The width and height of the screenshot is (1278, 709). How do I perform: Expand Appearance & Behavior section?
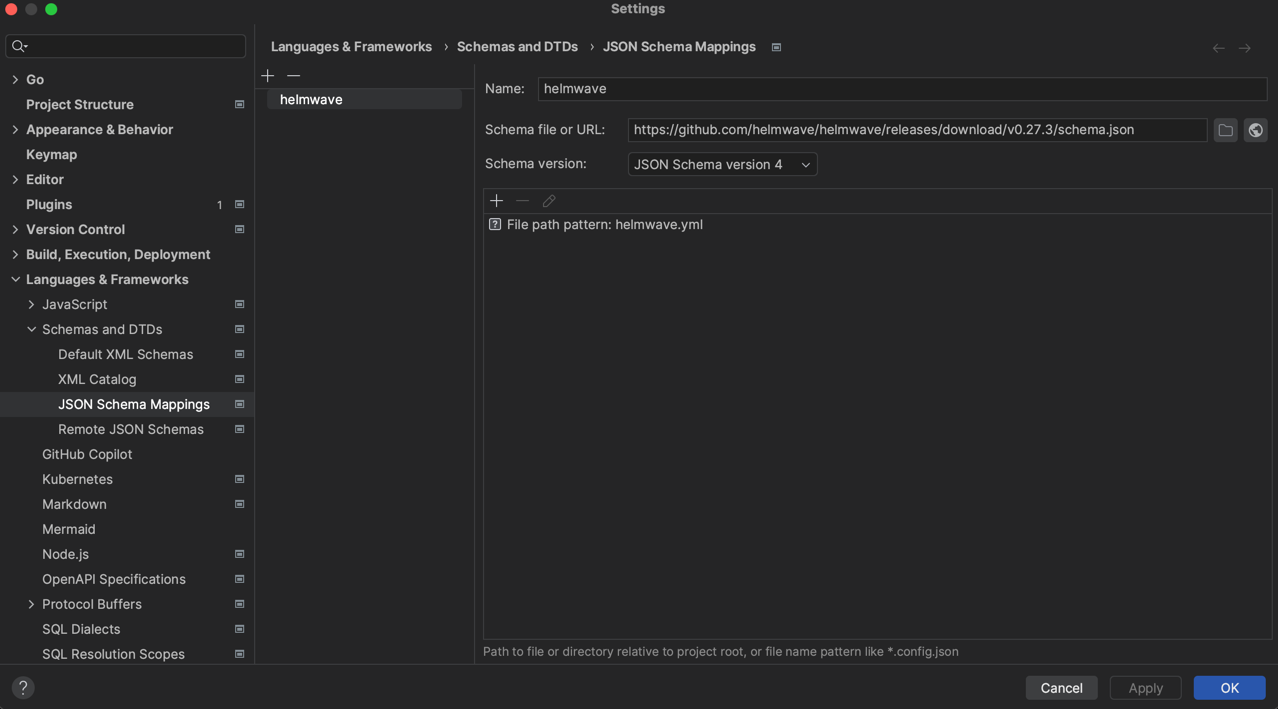coord(15,129)
